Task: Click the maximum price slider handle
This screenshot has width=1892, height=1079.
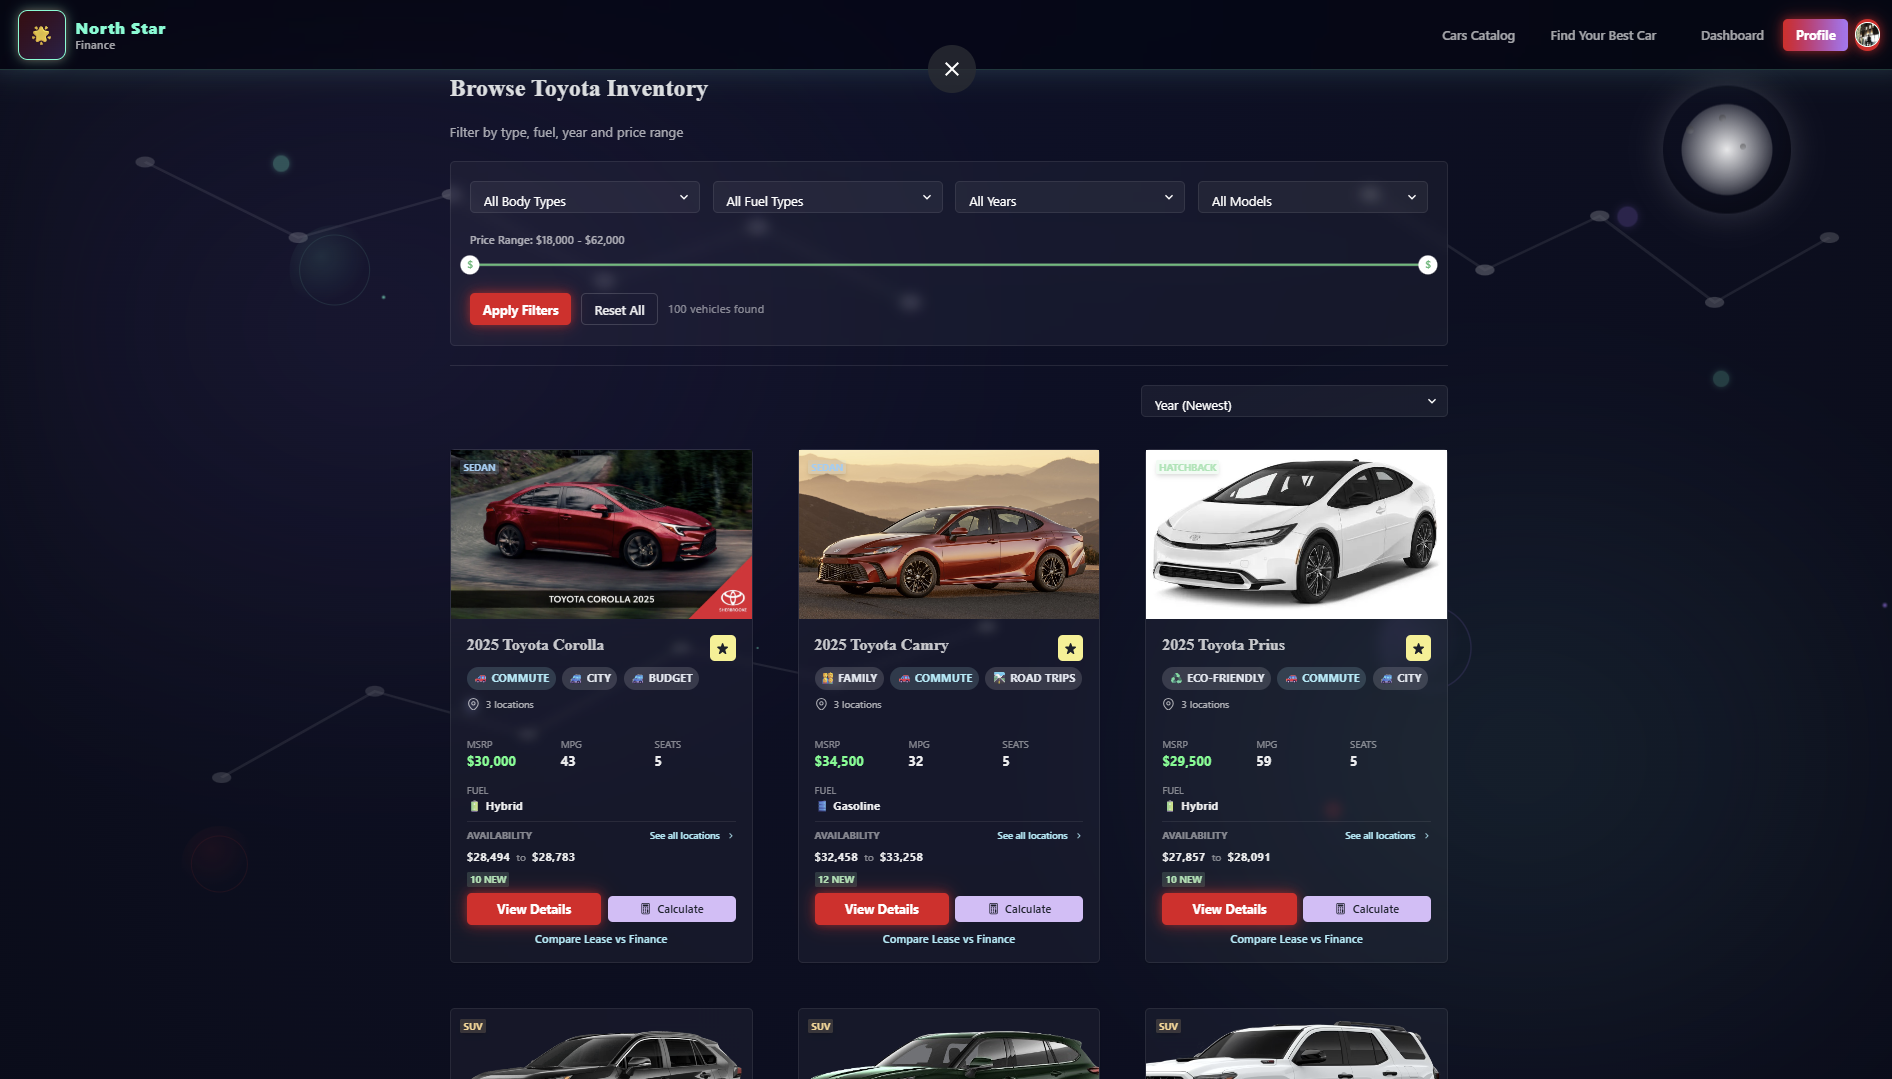Action: click(1428, 265)
